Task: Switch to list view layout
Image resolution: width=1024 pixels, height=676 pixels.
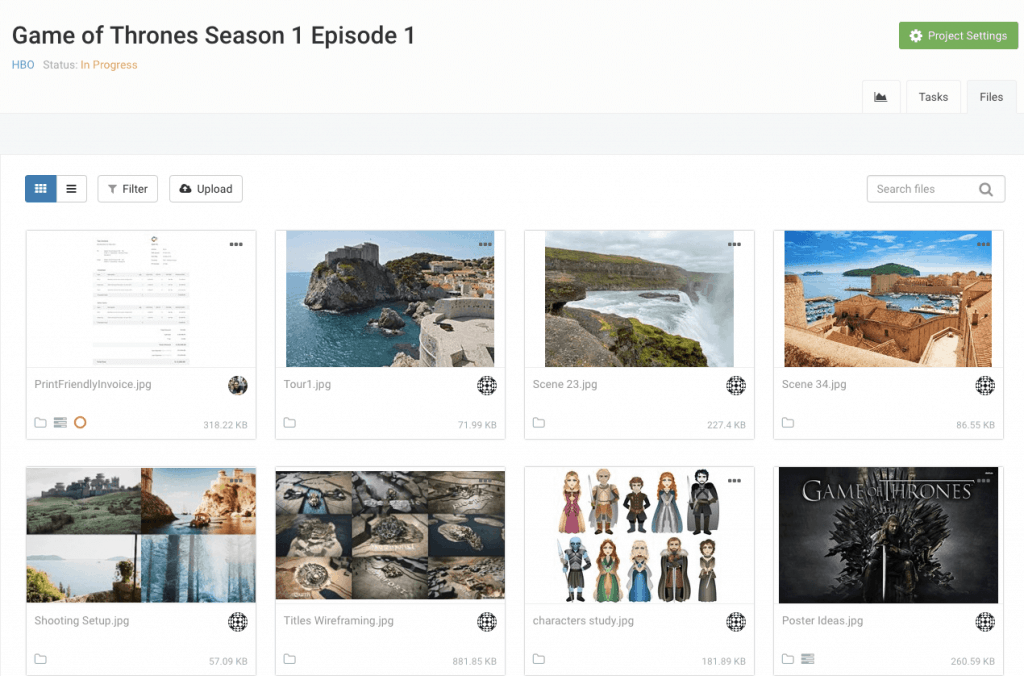Action: click(70, 188)
